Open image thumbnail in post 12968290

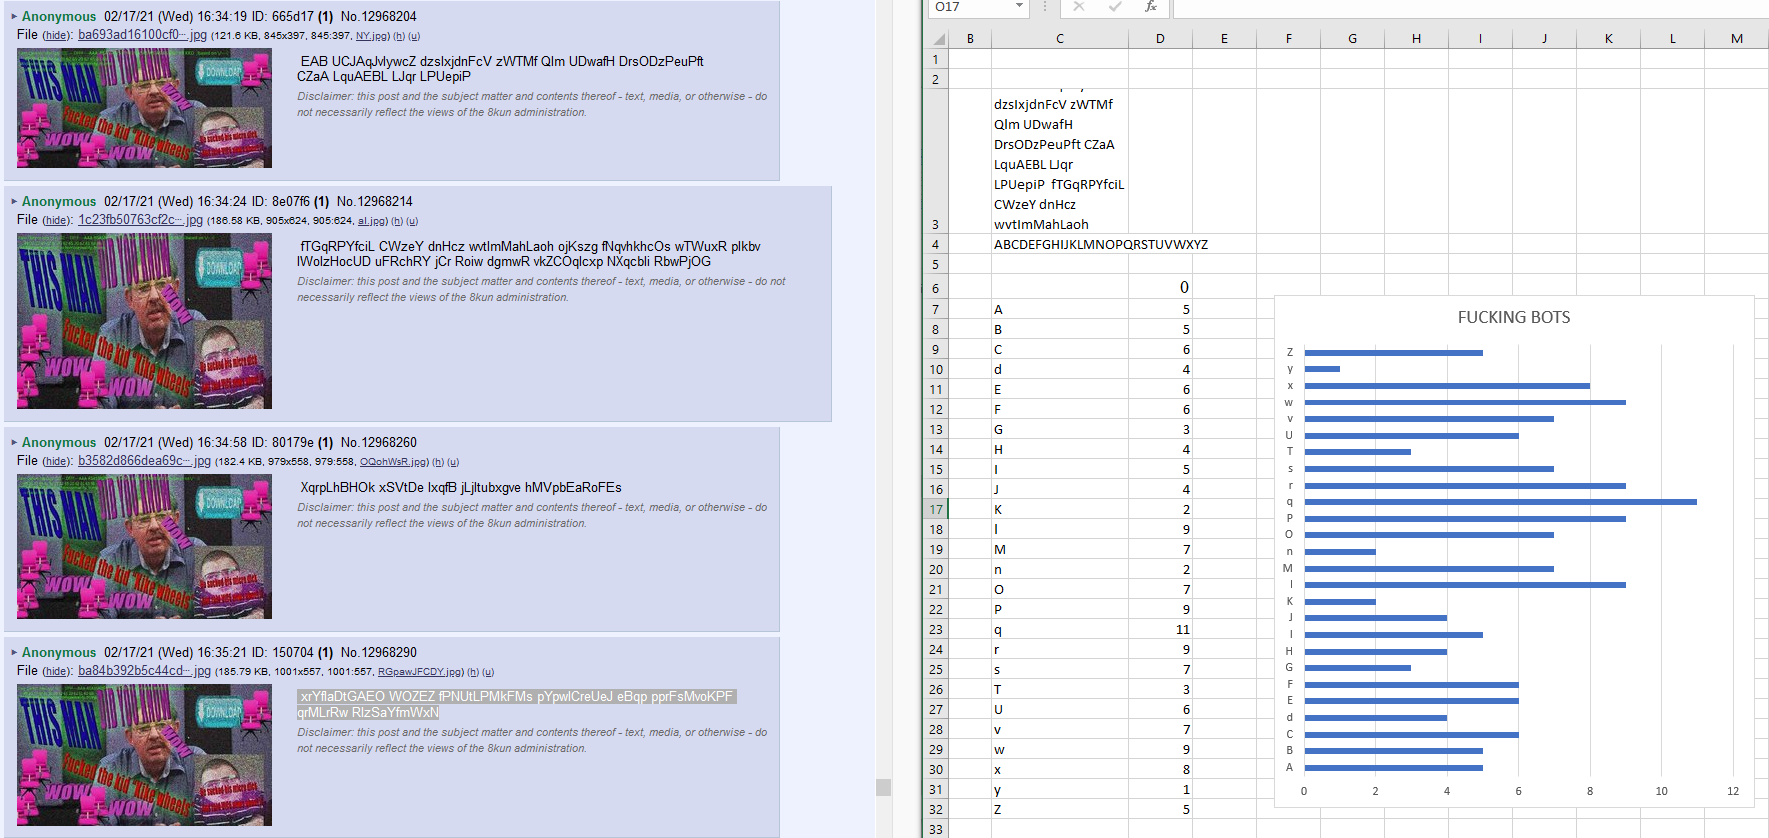[144, 755]
